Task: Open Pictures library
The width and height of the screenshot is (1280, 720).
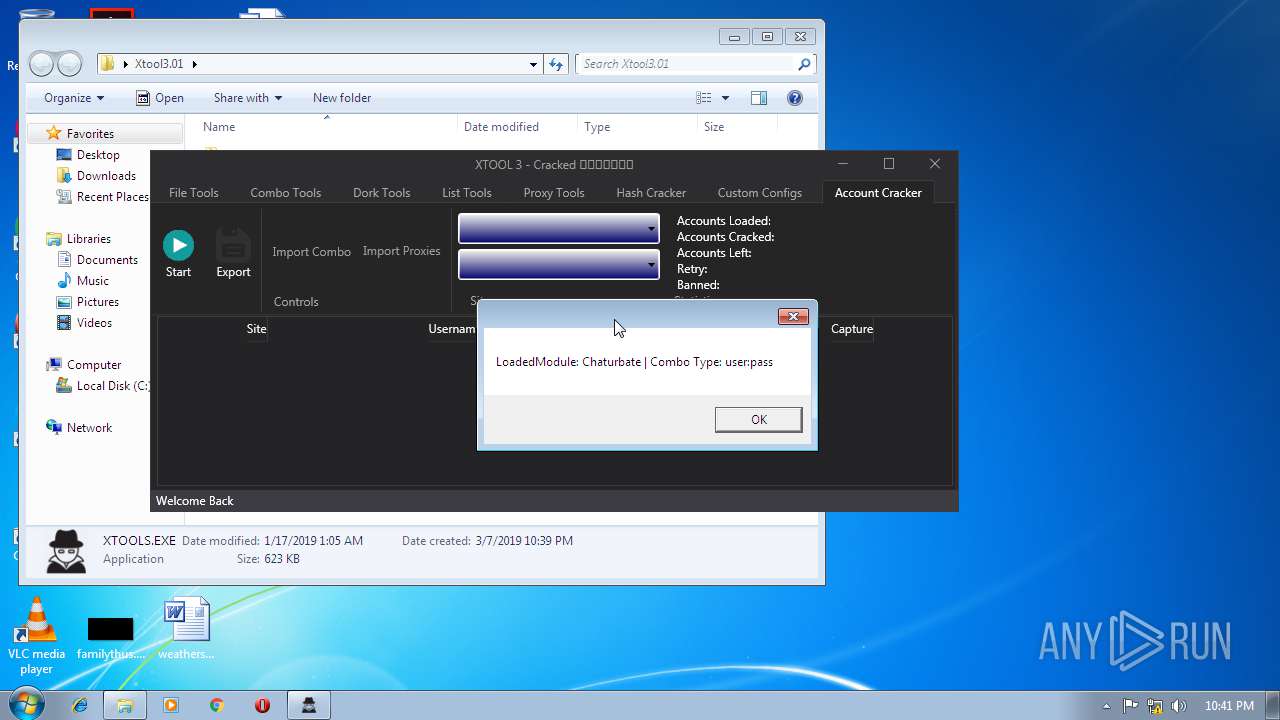Action: pyautogui.click(x=98, y=302)
